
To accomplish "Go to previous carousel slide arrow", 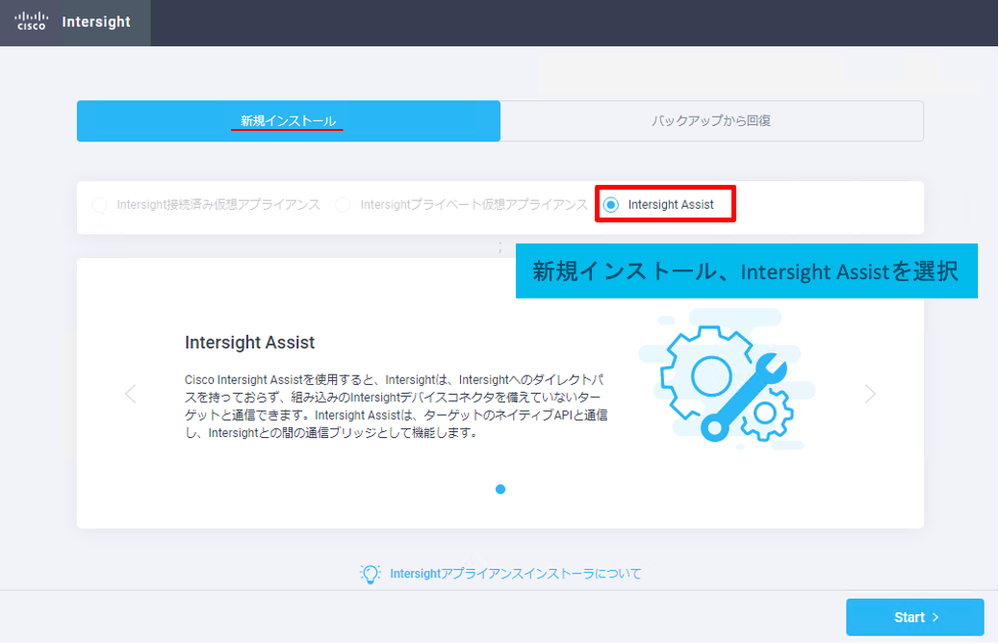I will click(131, 394).
